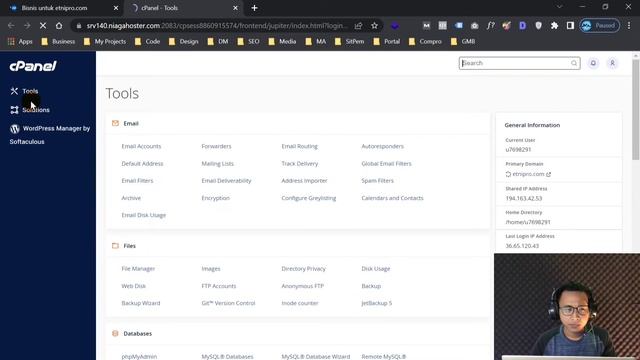640x360 pixels.
Task: Open Track Delivery
Action: click(x=300, y=164)
